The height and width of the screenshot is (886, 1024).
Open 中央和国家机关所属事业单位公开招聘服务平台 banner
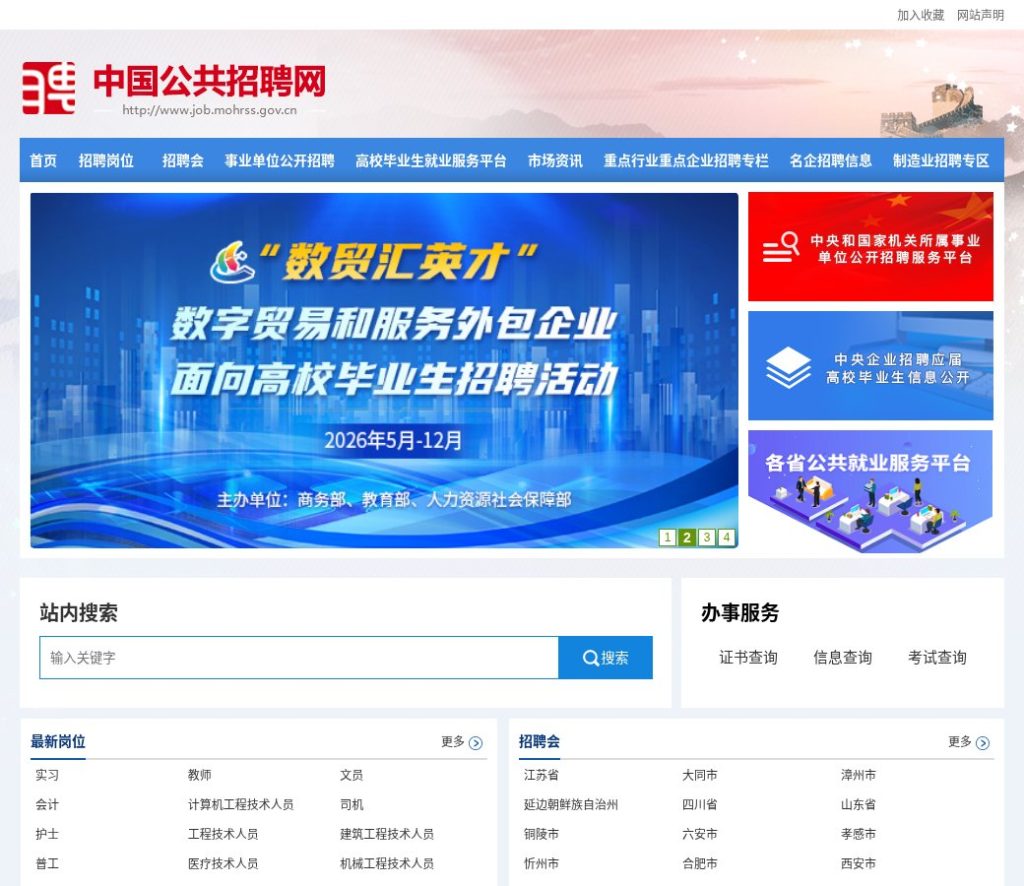point(871,247)
